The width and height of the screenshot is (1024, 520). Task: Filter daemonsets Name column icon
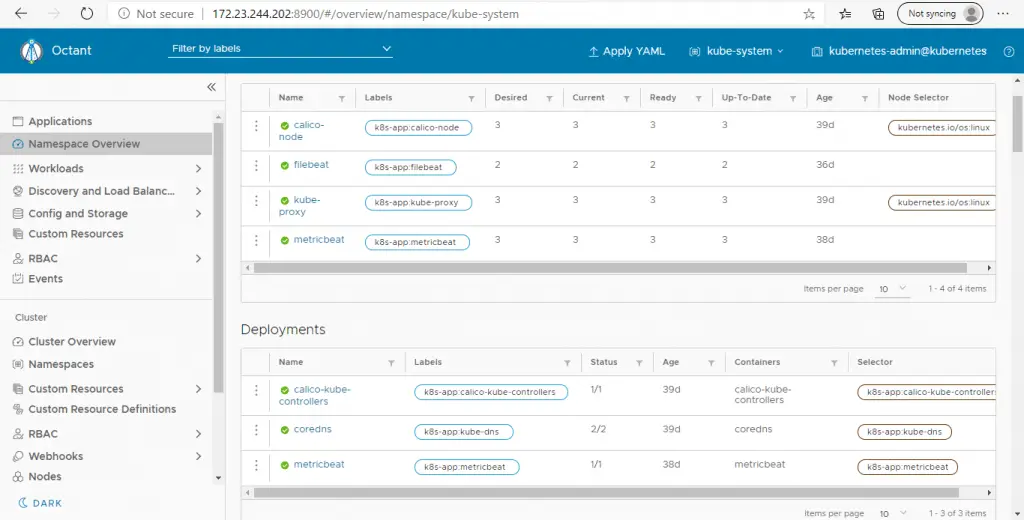click(x=342, y=99)
